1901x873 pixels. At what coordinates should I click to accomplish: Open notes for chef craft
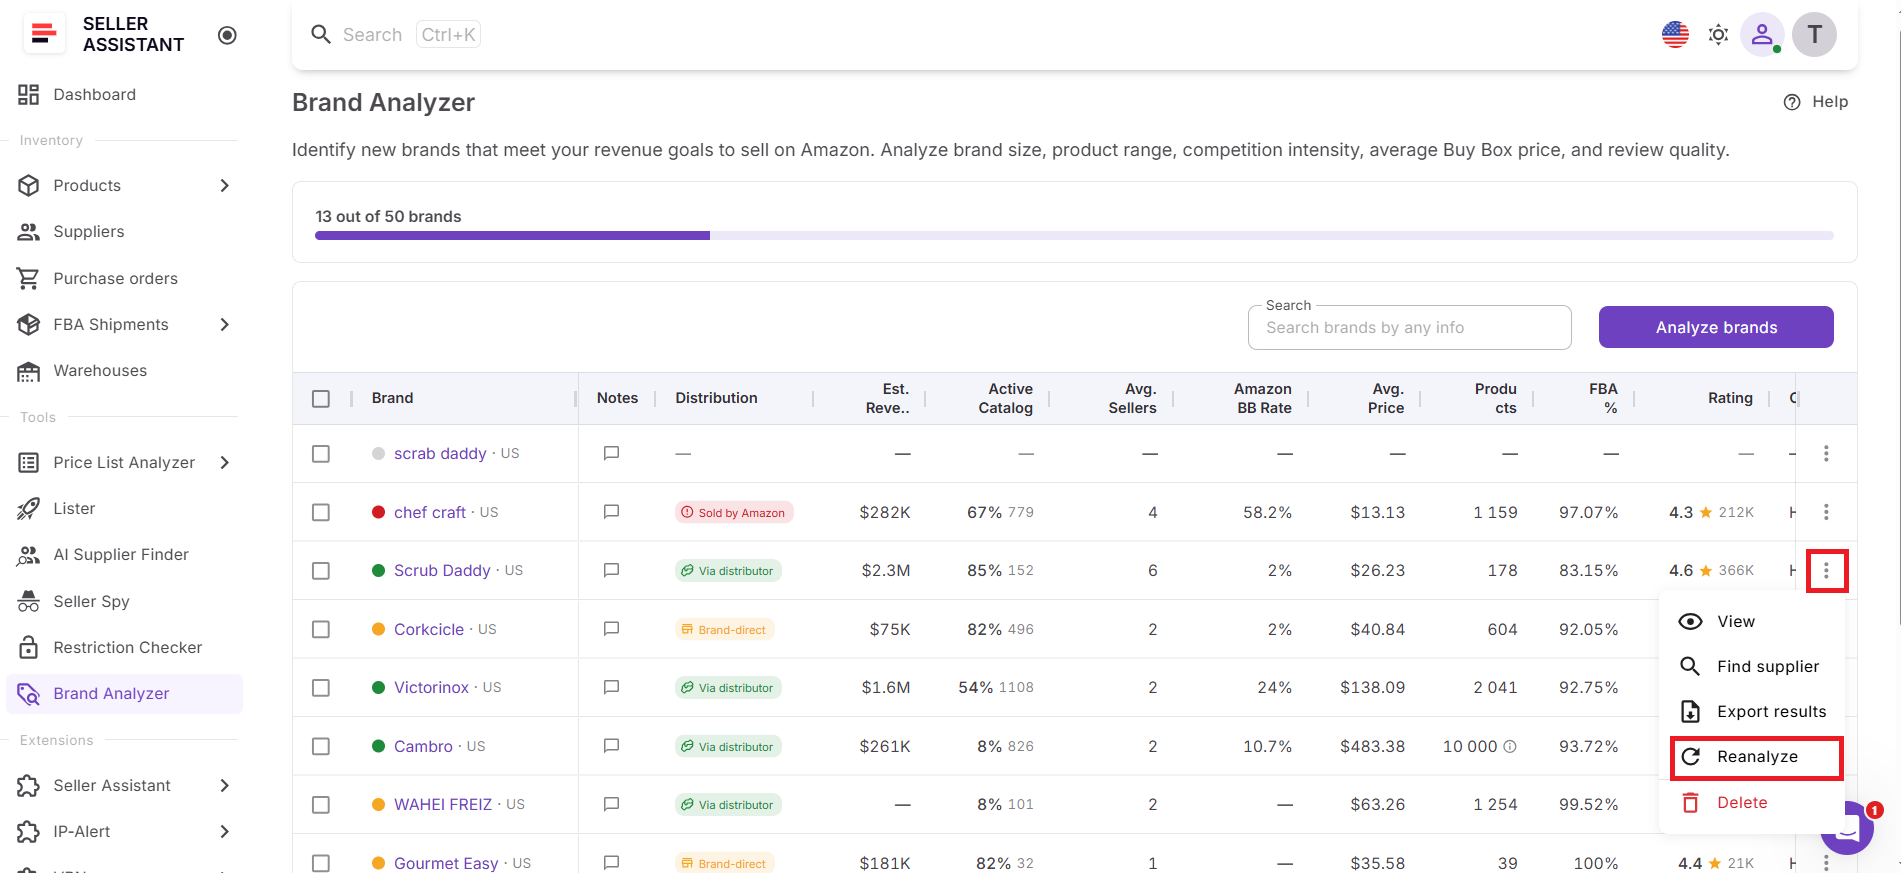click(612, 512)
